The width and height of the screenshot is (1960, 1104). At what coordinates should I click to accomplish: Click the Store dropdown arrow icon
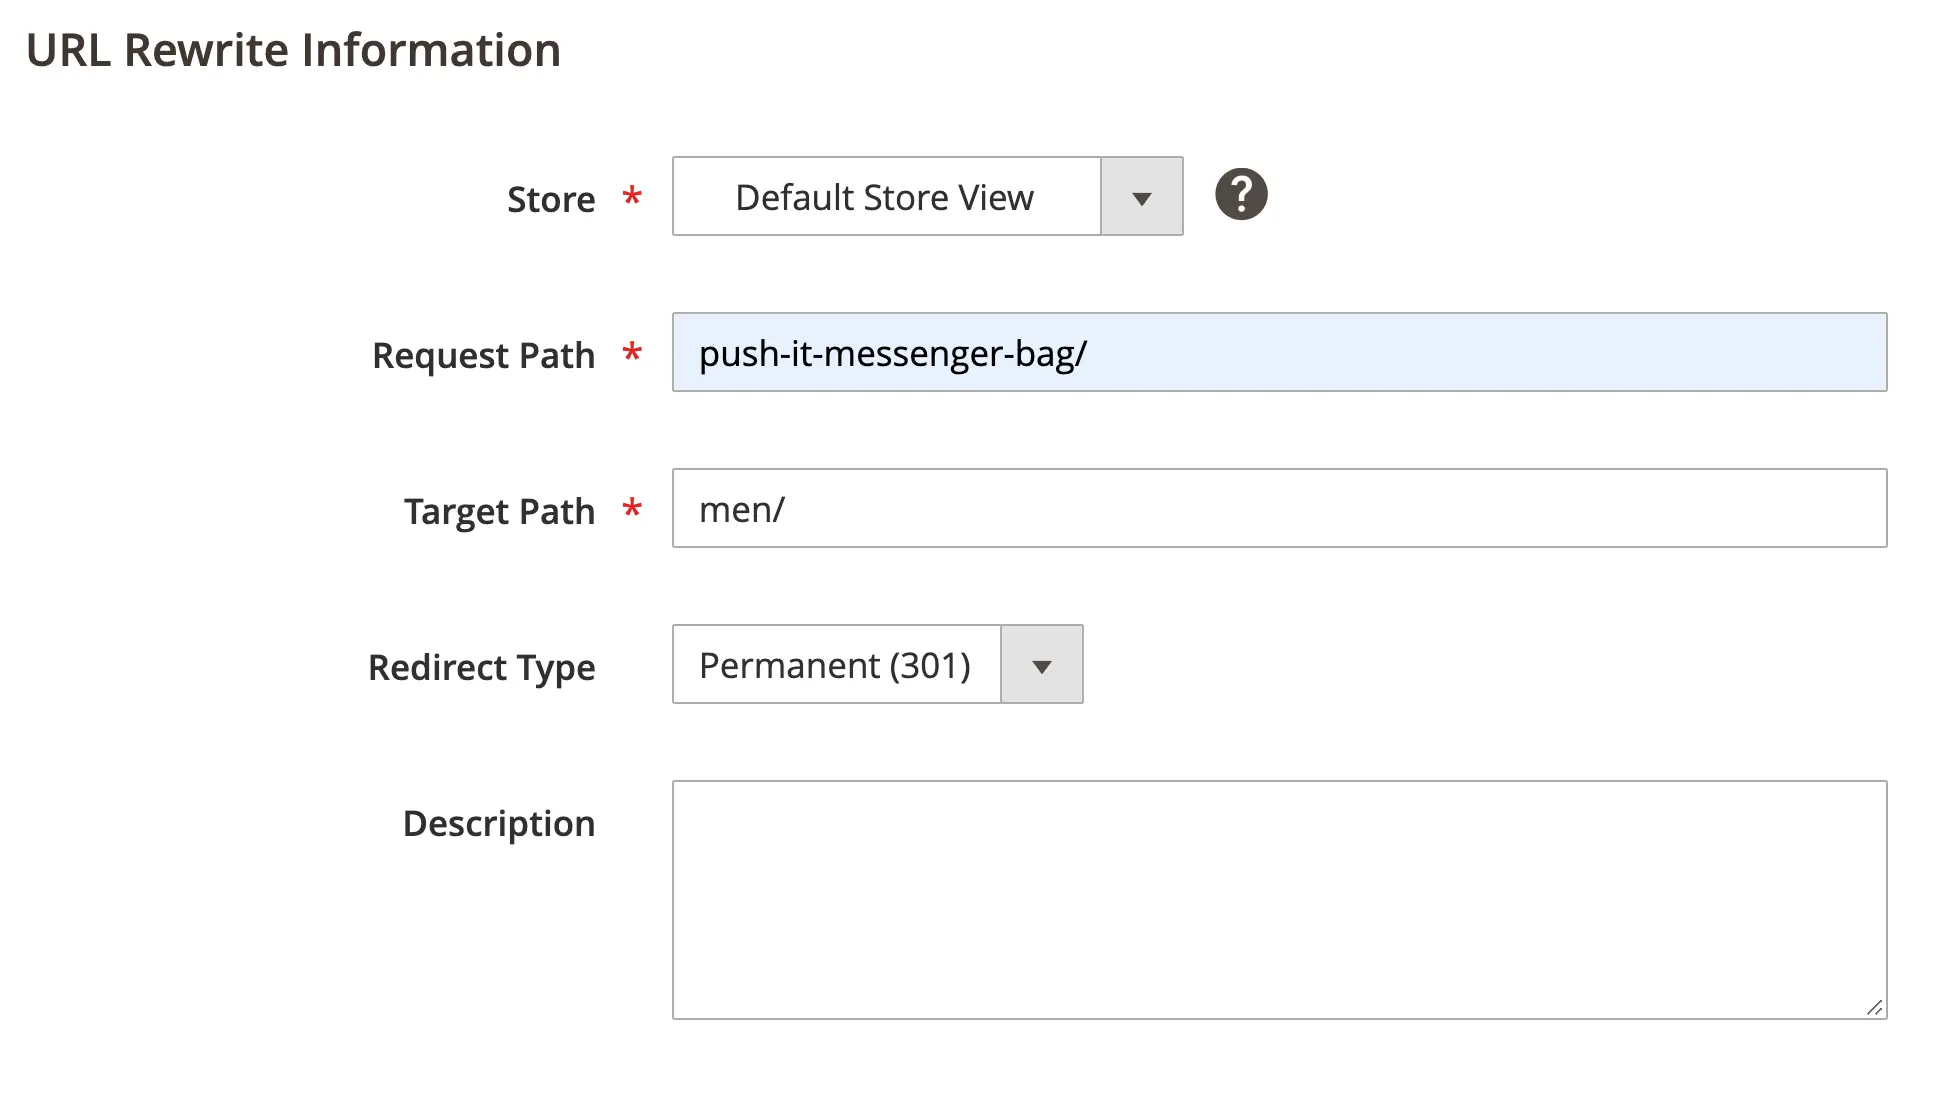(1141, 196)
